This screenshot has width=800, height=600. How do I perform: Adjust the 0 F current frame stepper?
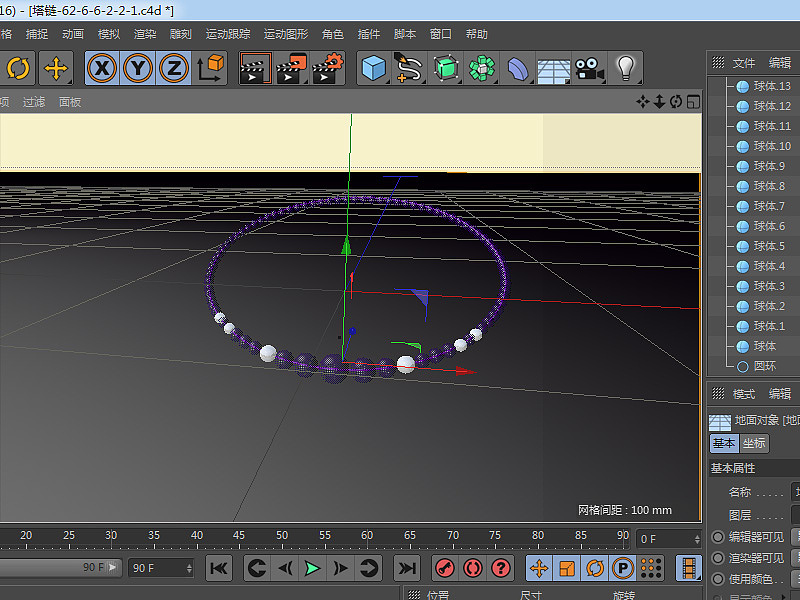(x=697, y=539)
